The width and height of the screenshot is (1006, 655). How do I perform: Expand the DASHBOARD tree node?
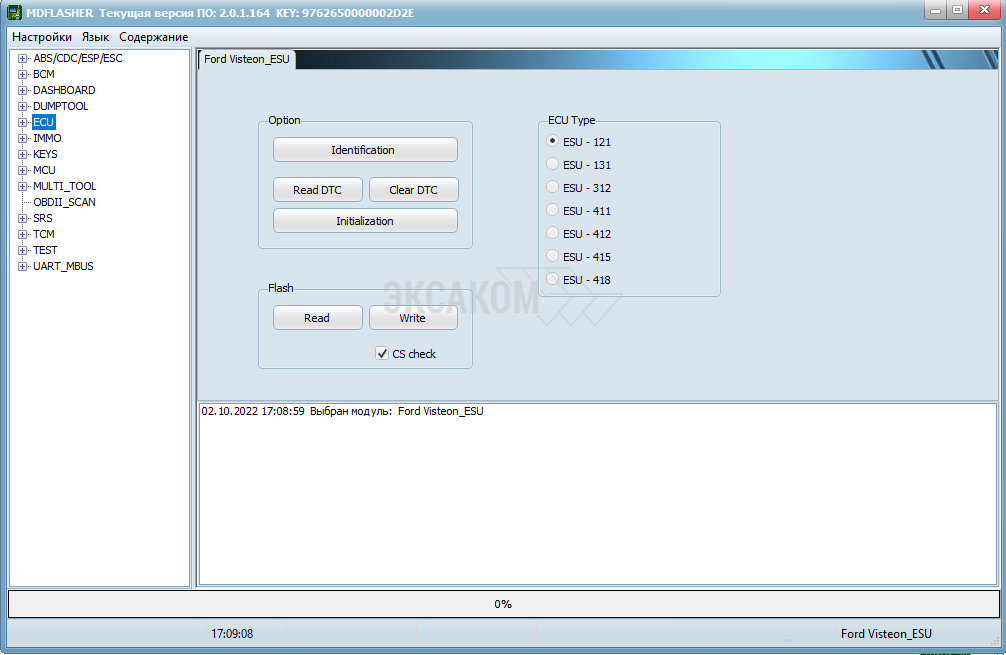(22, 90)
